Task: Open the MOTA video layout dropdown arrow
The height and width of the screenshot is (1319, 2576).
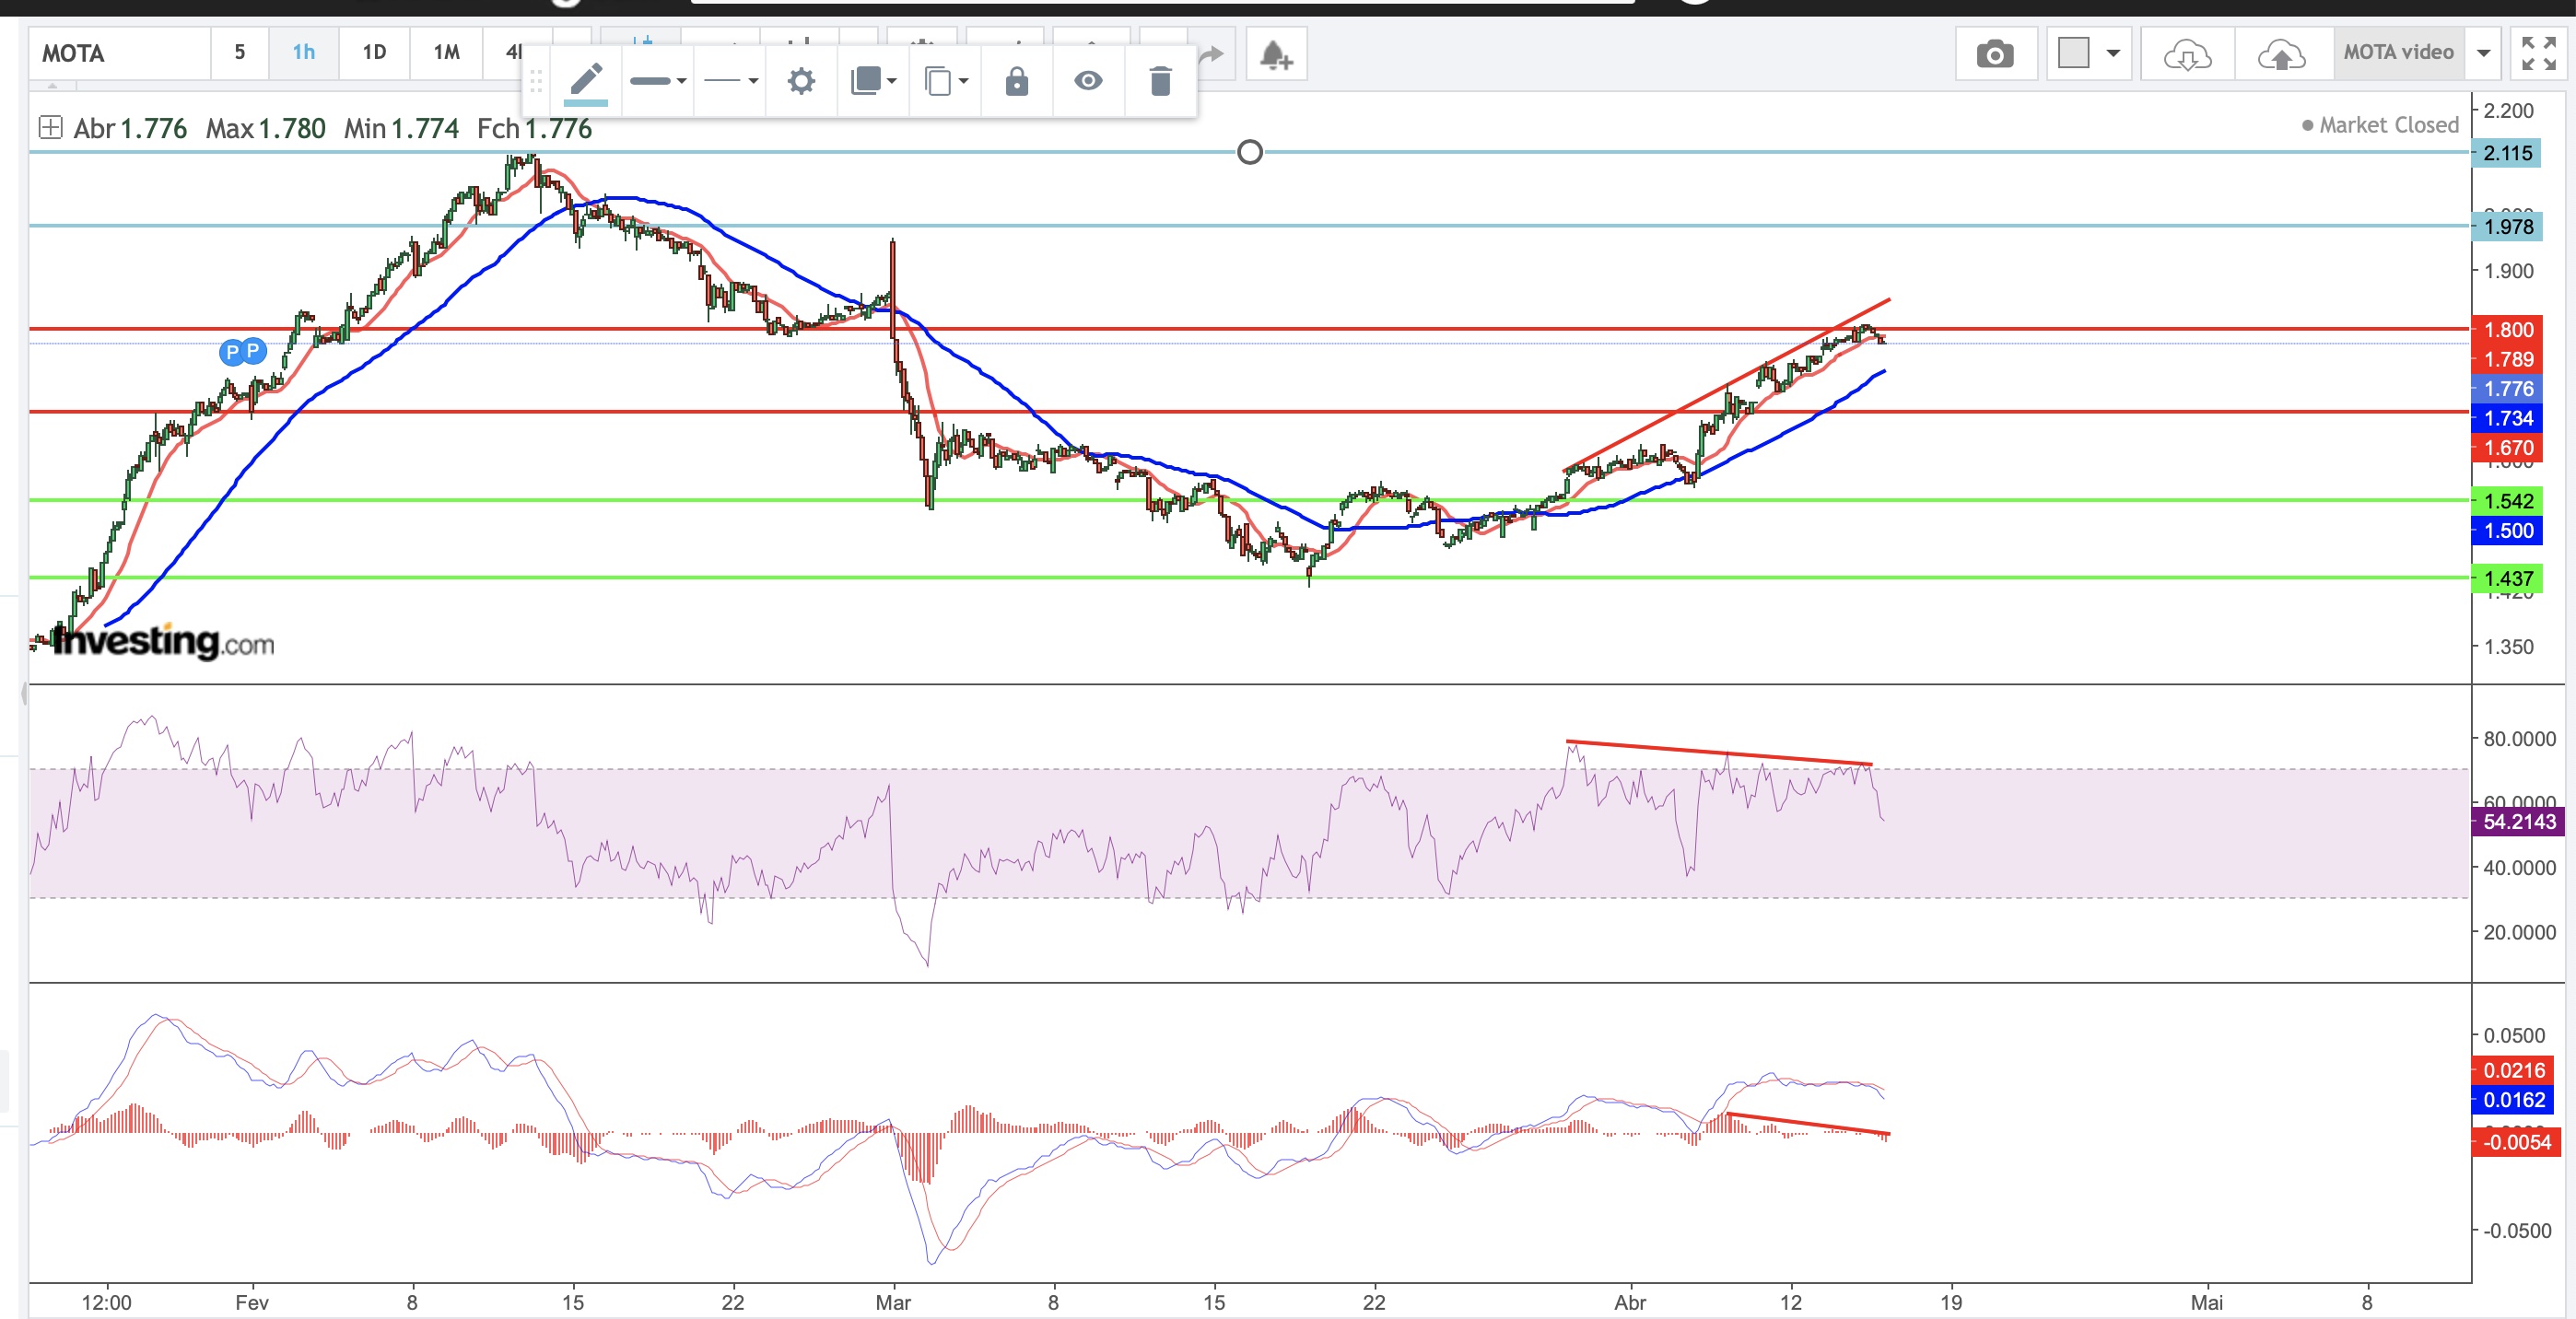Action: click(x=2484, y=53)
